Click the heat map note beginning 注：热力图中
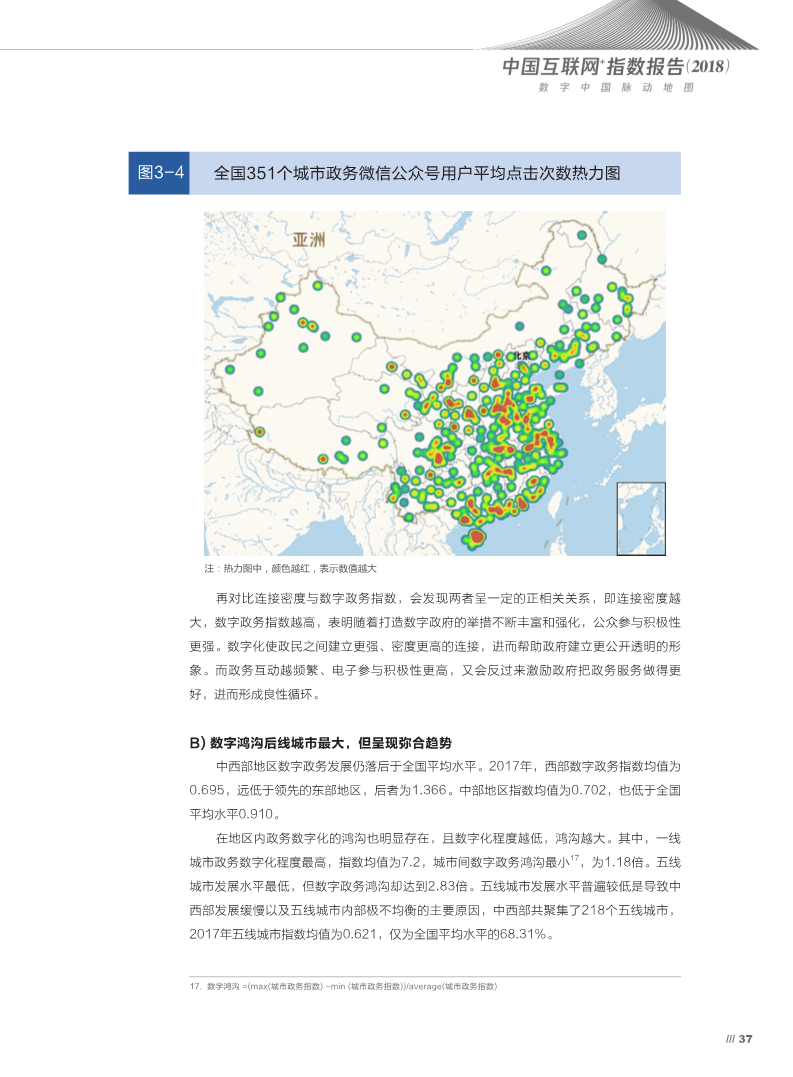The width and height of the screenshot is (793, 1077). pos(290,568)
